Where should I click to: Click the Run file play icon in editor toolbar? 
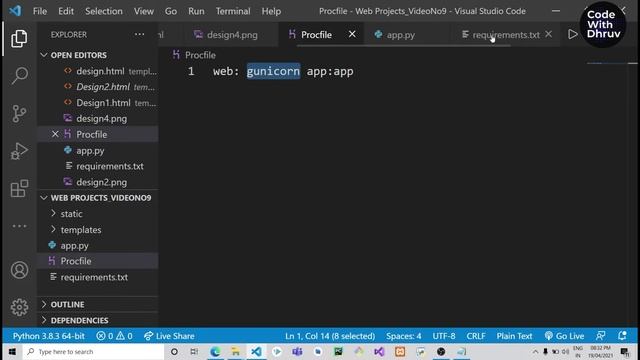click(x=573, y=34)
